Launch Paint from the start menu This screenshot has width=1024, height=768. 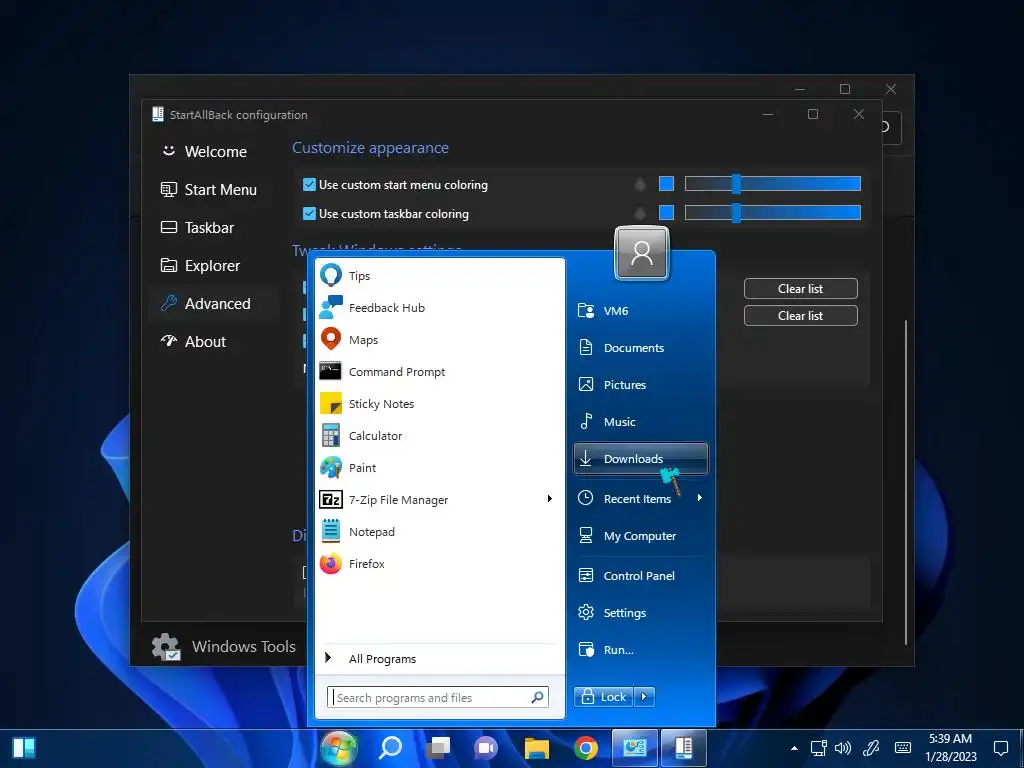pyautogui.click(x=362, y=468)
